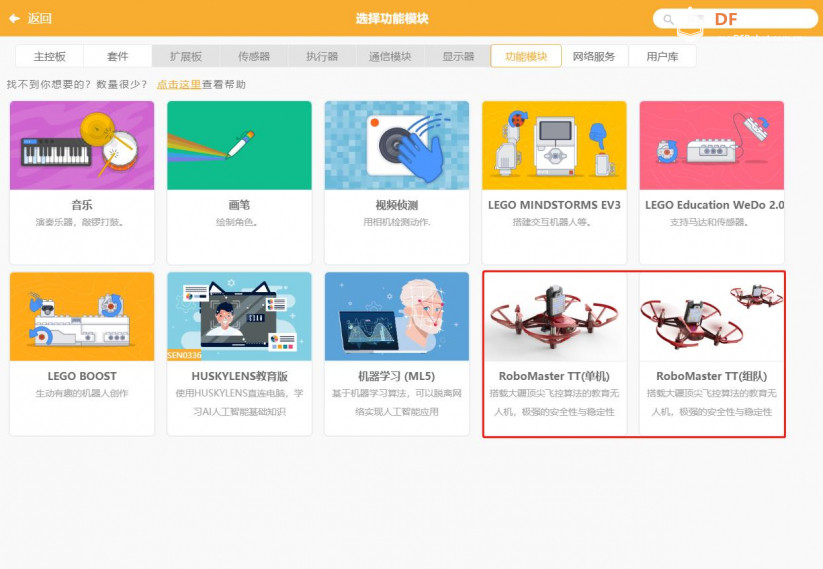Click the 支持马达和传感器 description text
Screen dimensions: 823x569
709,222
